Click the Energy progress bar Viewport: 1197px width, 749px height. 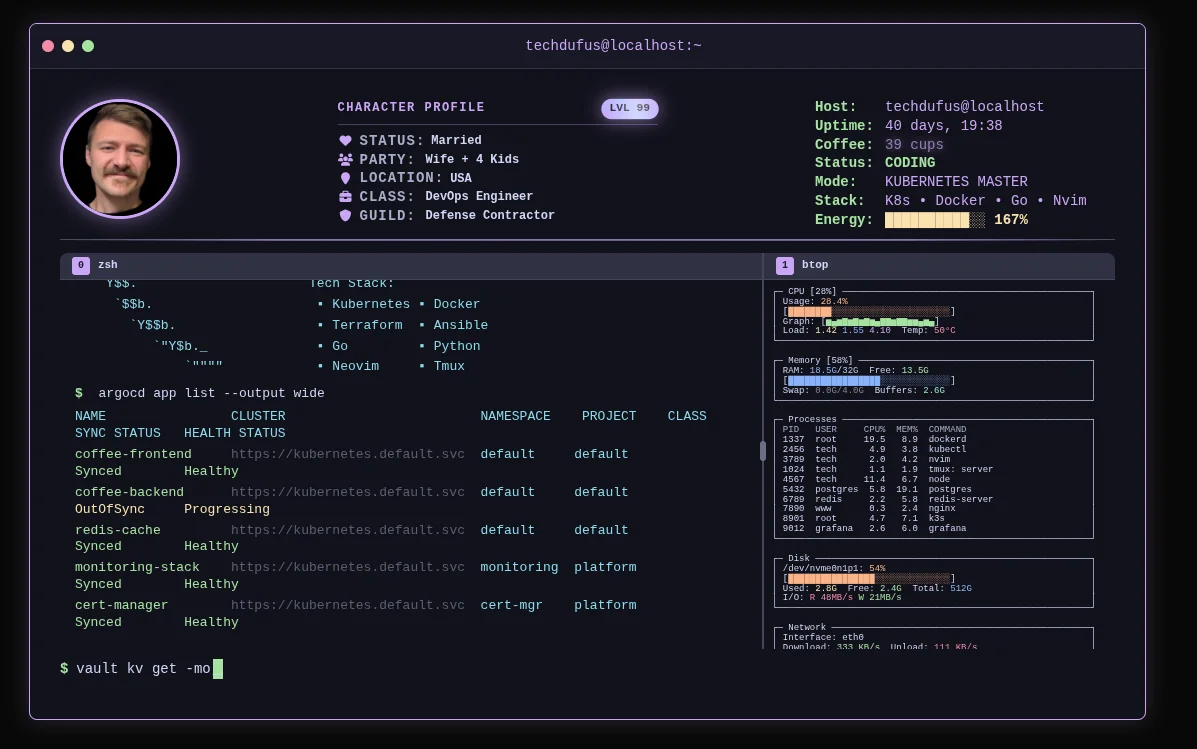[934, 220]
